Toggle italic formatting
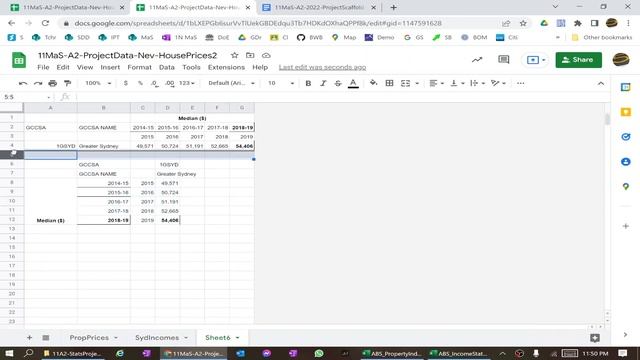 pyautogui.click(x=323, y=83)
